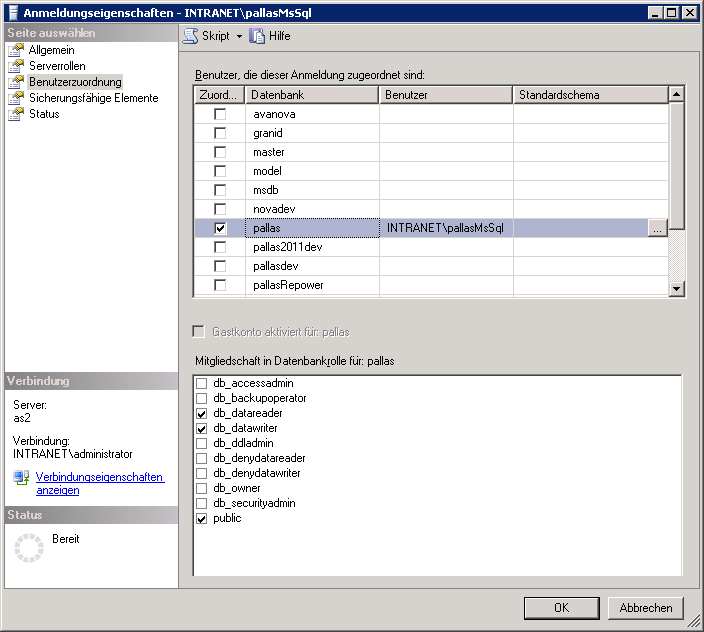Open Hilfe from the toolbar
The width and height of the screenshot is (704, 632).
[270, 36]
